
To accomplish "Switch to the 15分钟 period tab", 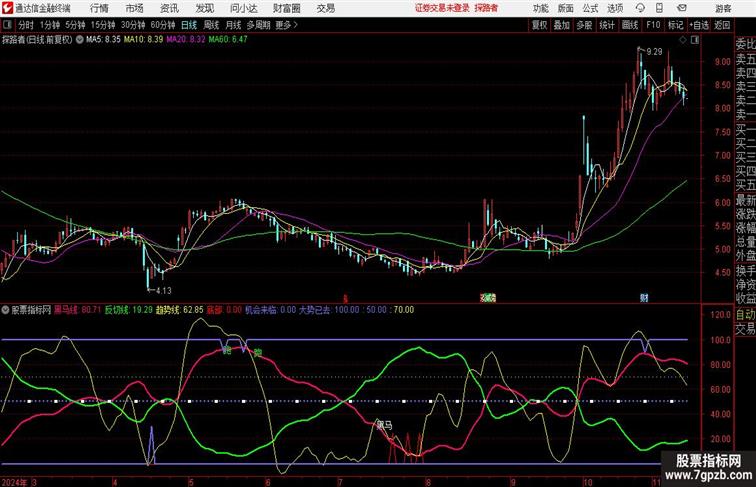I will click(x=103, y=25).
